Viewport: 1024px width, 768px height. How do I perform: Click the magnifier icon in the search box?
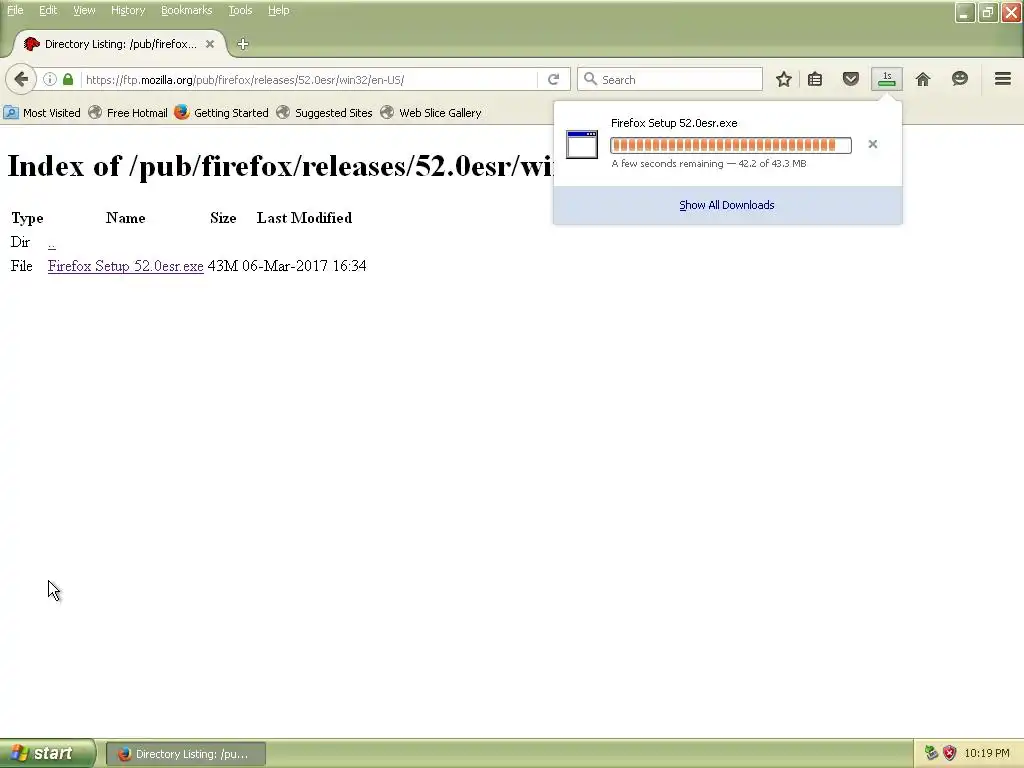pos(590,80)
